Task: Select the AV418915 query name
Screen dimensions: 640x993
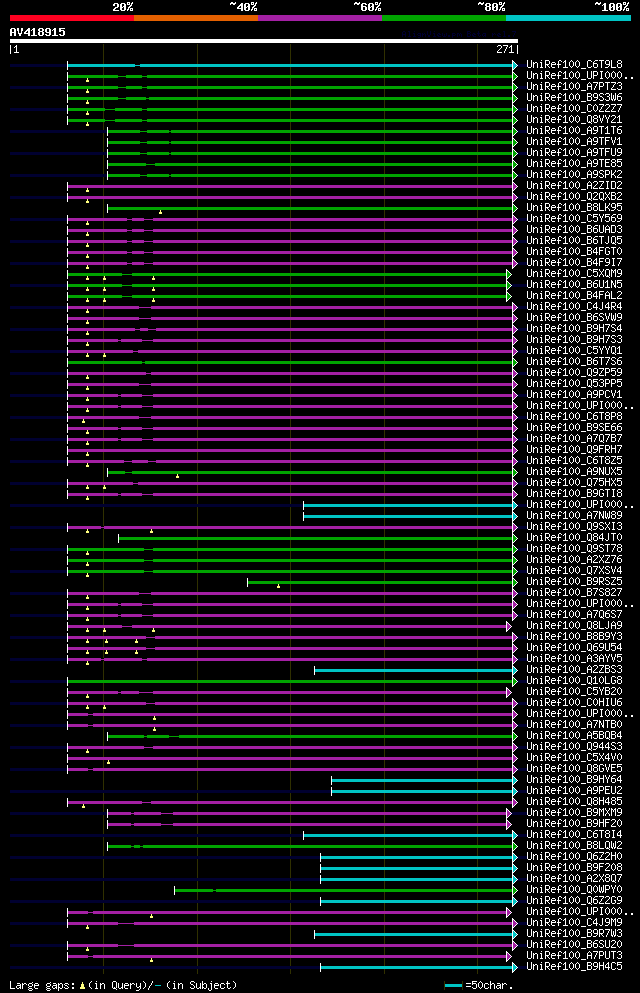Action: coord(37,32)
